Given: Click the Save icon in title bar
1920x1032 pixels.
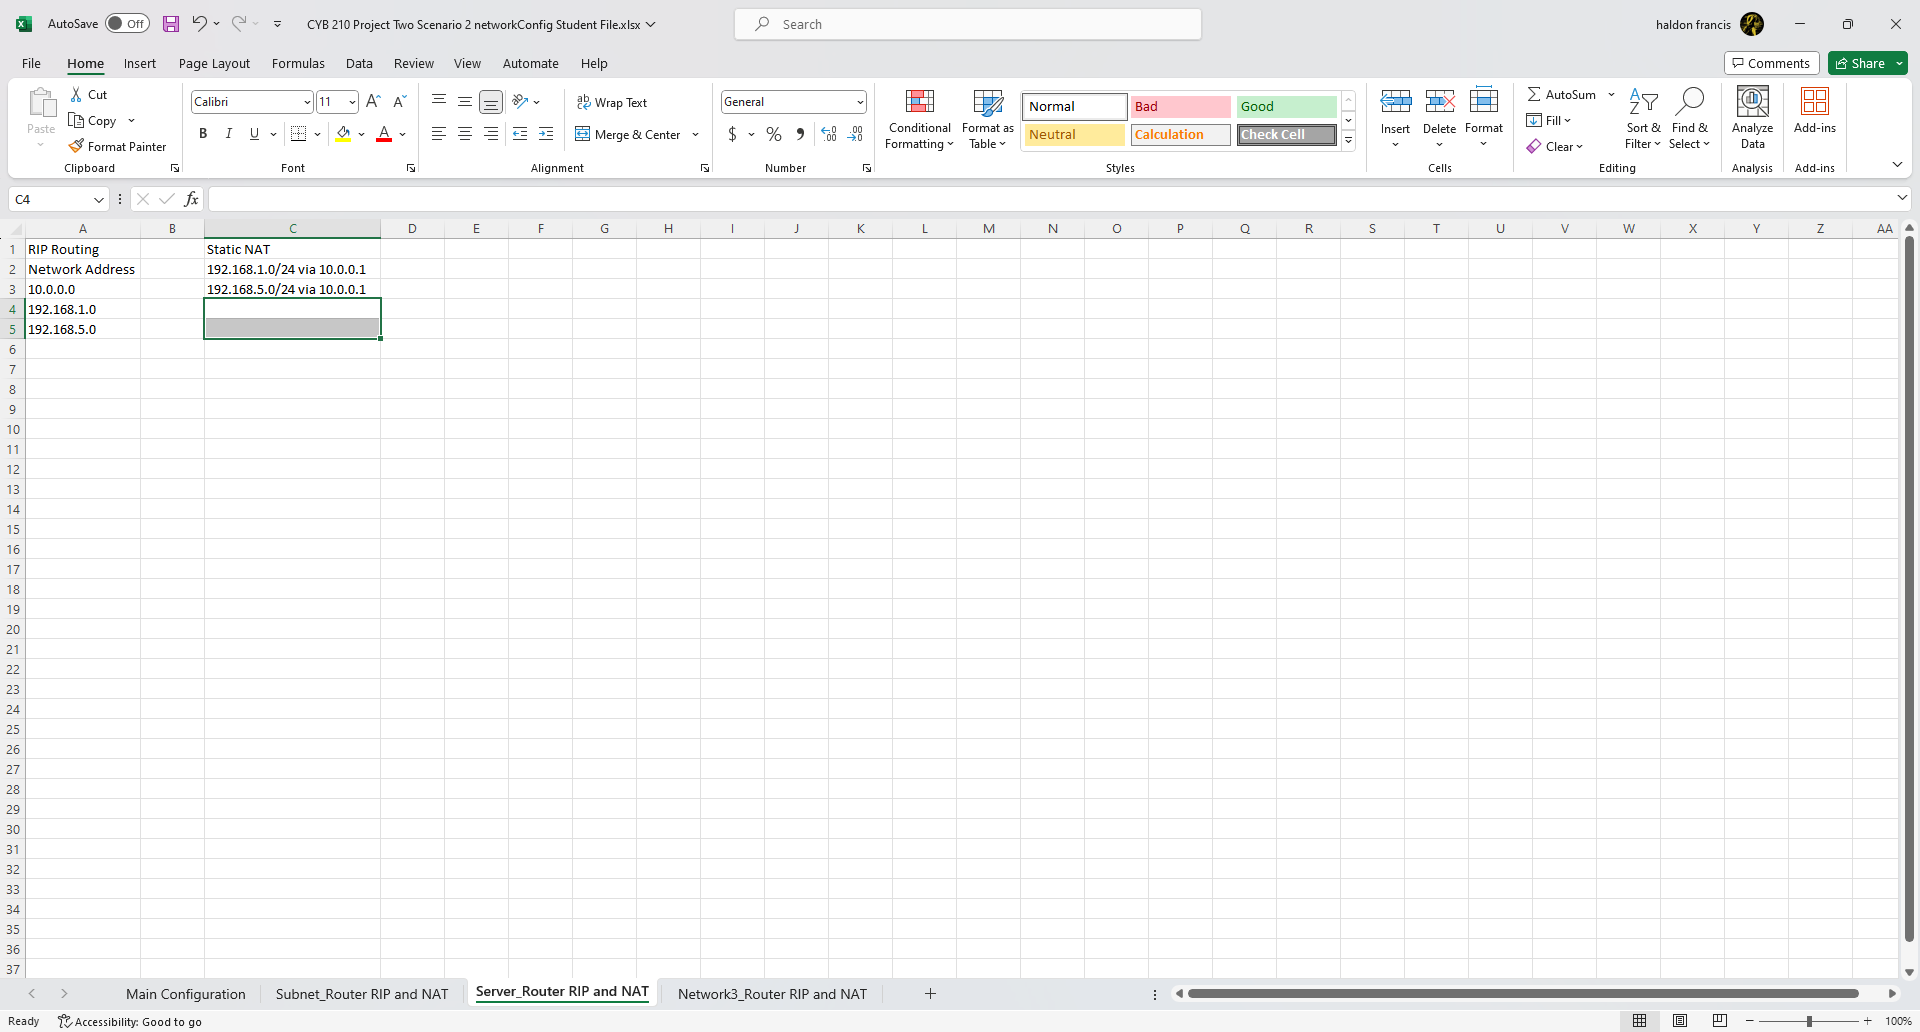Looking at the screenshot, I should pos(171,24).
